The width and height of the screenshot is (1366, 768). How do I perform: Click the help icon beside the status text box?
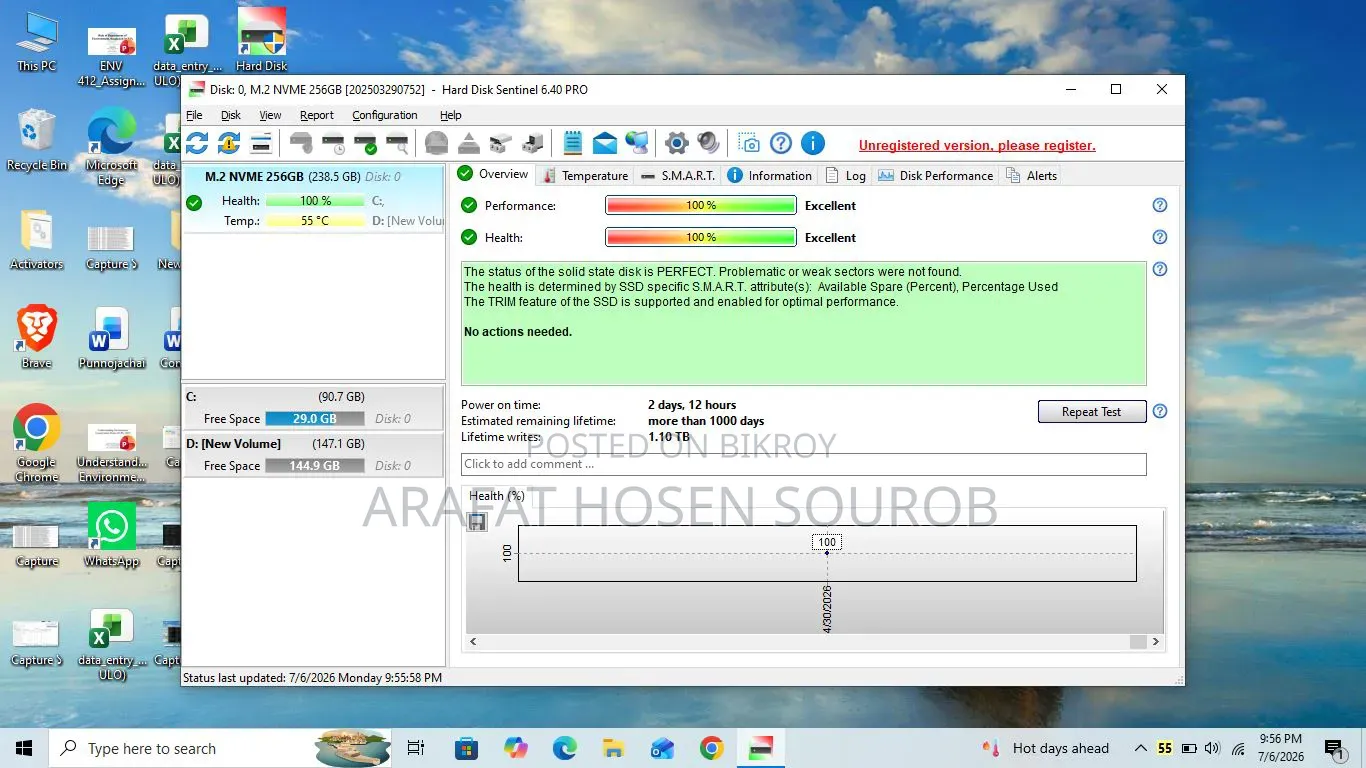1160,269
